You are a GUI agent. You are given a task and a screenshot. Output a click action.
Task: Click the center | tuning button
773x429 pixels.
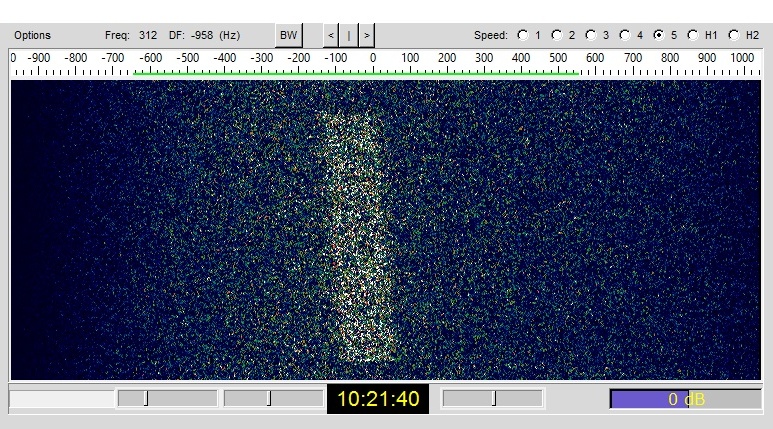349,36
